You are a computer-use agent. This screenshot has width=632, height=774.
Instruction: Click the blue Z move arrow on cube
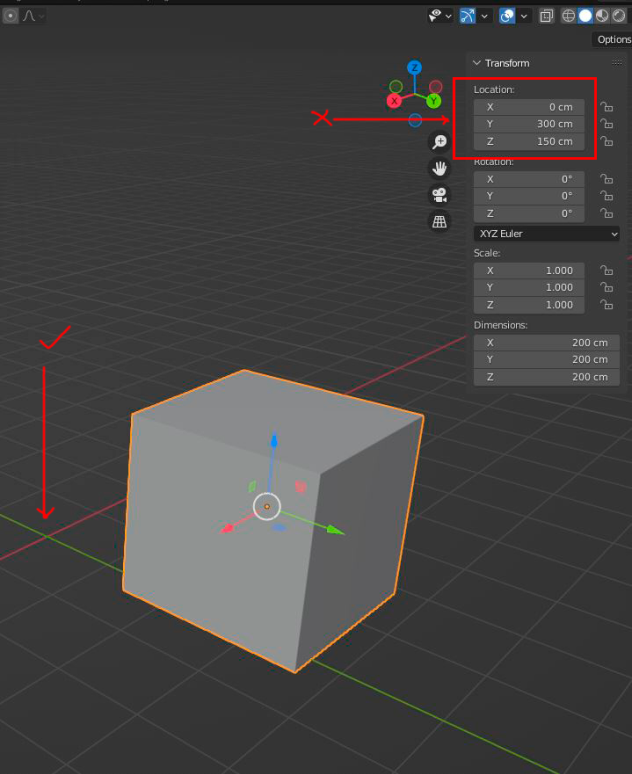(274, 440)
